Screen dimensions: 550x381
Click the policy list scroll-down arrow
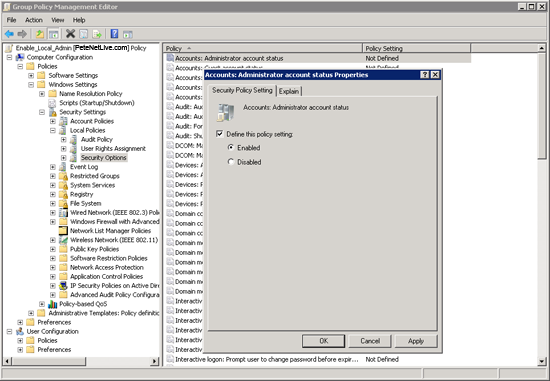pos(542,361)
